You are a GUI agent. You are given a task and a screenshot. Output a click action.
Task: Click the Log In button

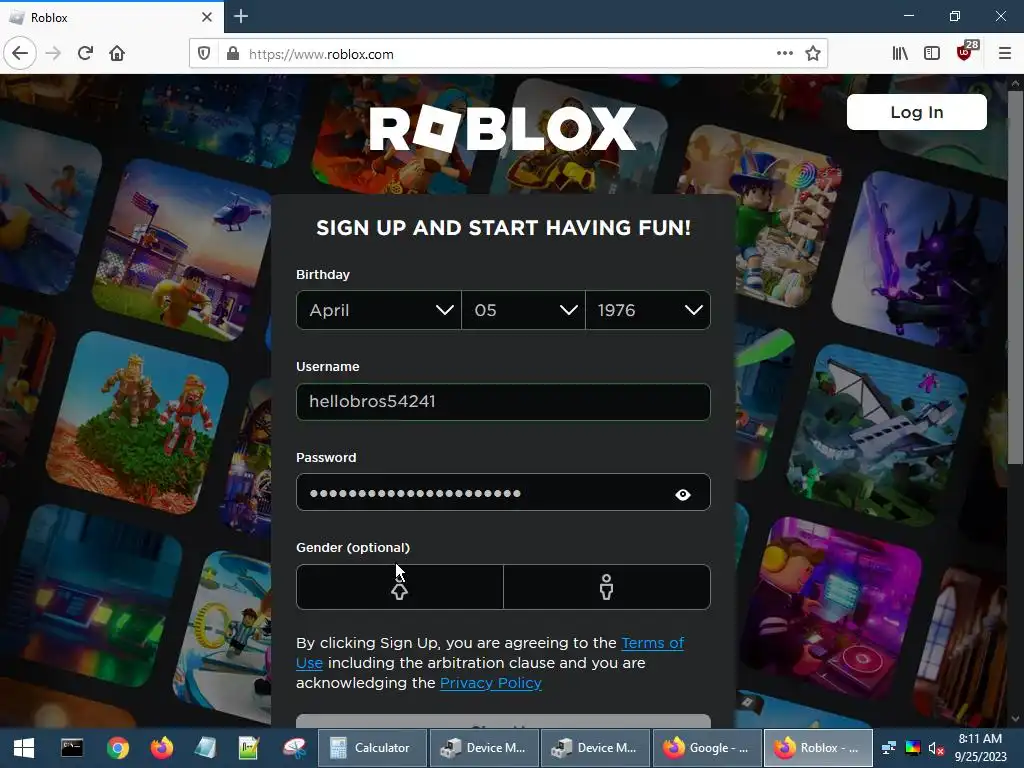916,112
